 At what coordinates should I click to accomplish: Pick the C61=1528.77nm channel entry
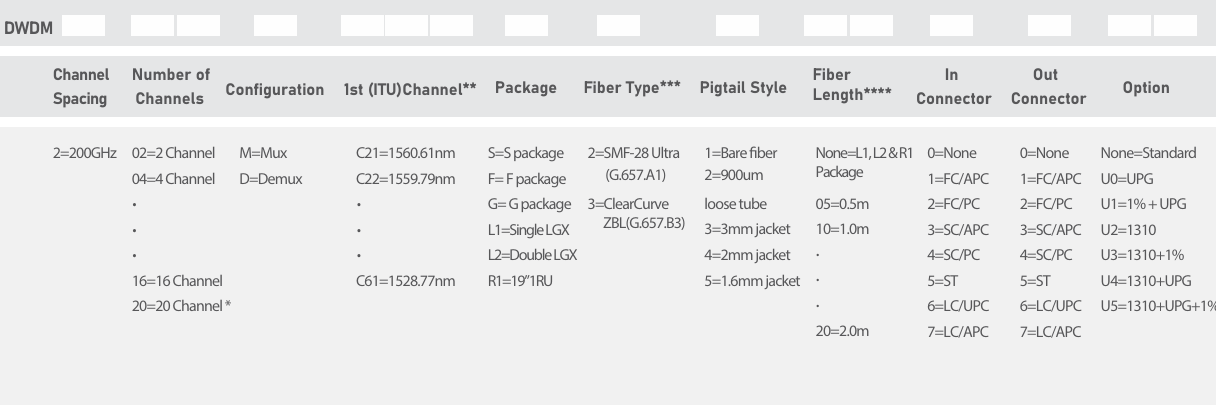click(405, 281)
